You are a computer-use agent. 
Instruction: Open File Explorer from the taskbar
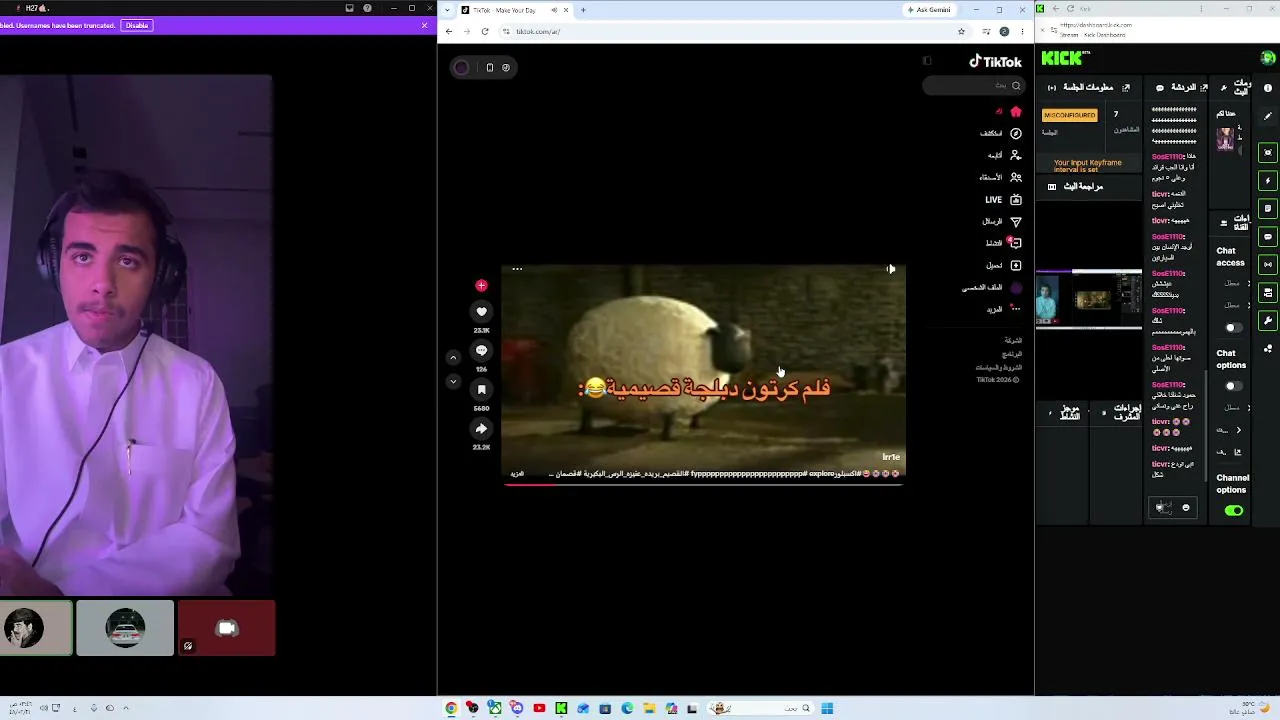(x=649, y=709)
